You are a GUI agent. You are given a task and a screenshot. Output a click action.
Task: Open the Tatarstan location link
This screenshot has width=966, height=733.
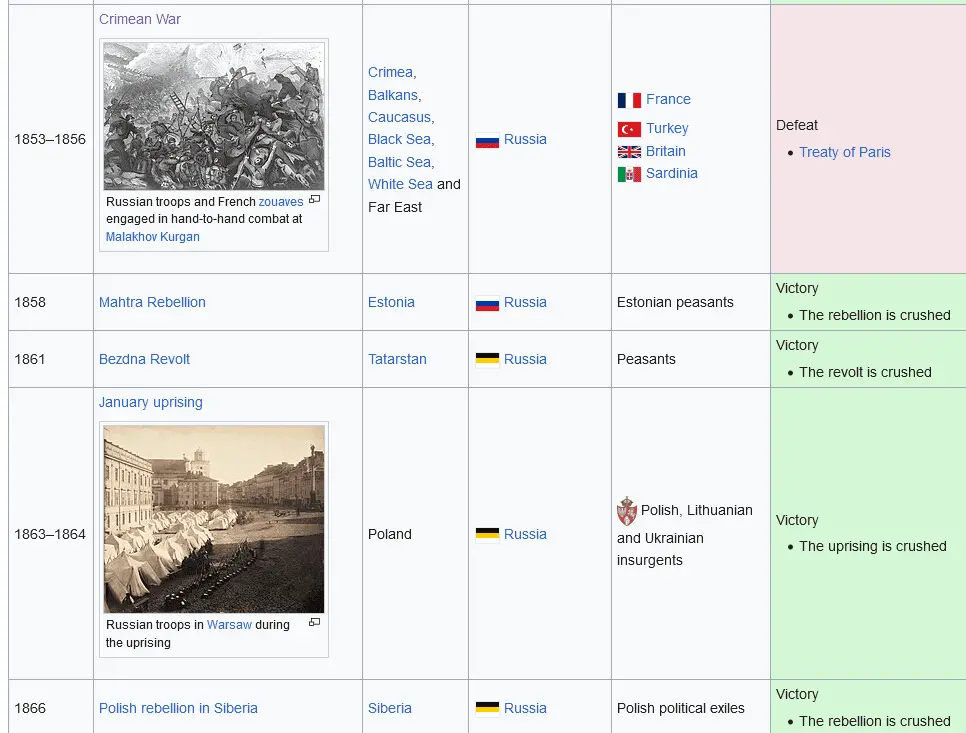click(397, 359)
